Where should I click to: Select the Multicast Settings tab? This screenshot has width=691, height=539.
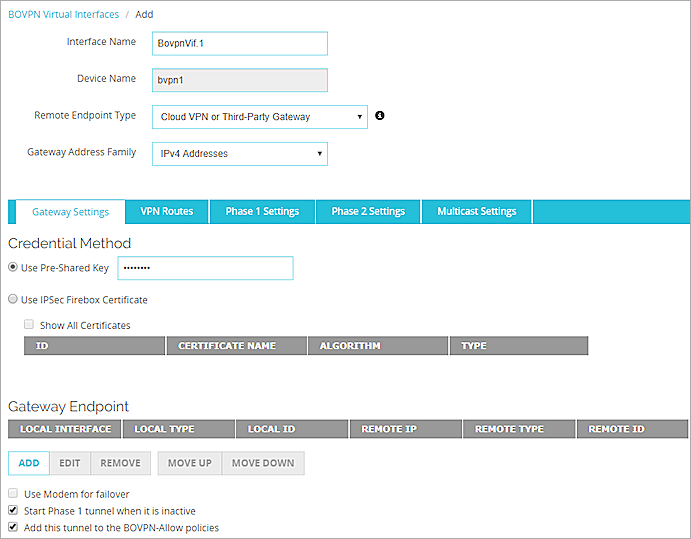477,212
